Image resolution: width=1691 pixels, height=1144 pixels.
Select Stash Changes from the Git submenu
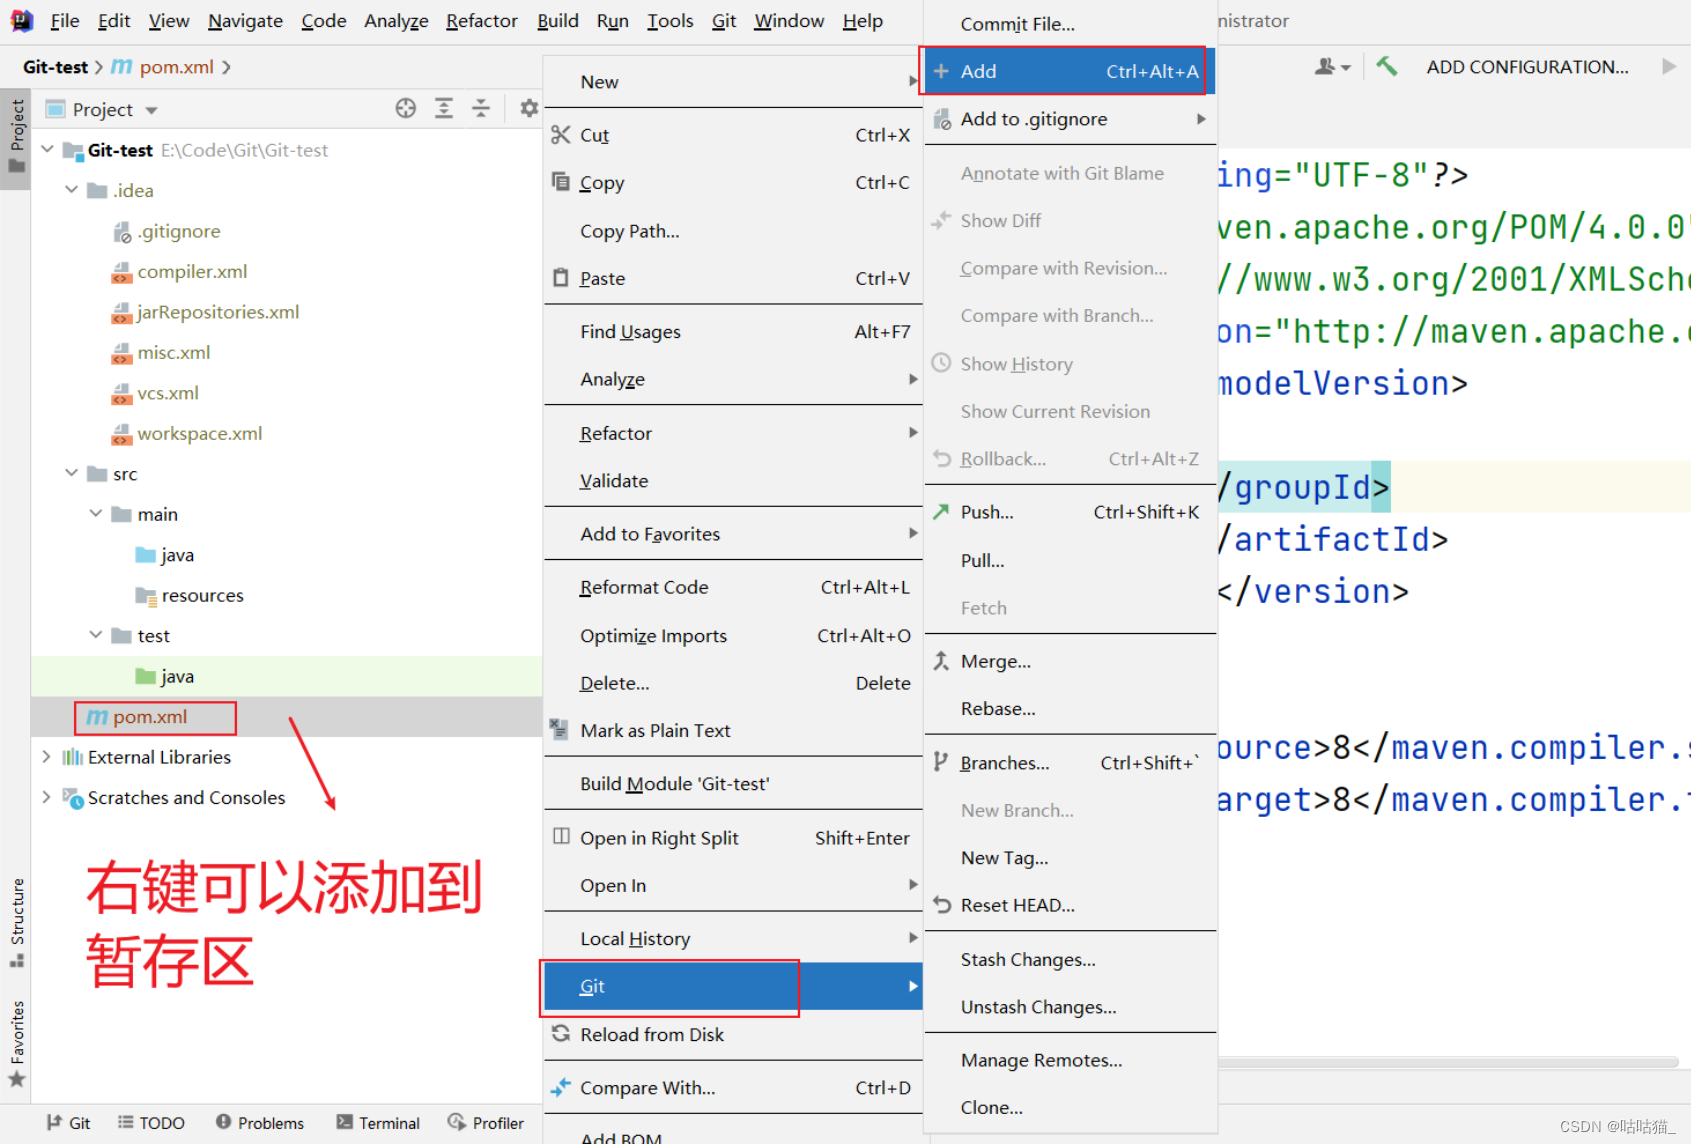1028,959
